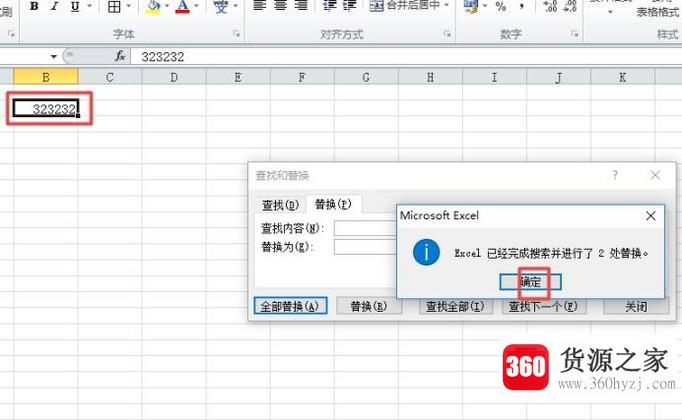This screenshot has width=682, height=420.
Task: Select column C header
Action: (110, 77)
